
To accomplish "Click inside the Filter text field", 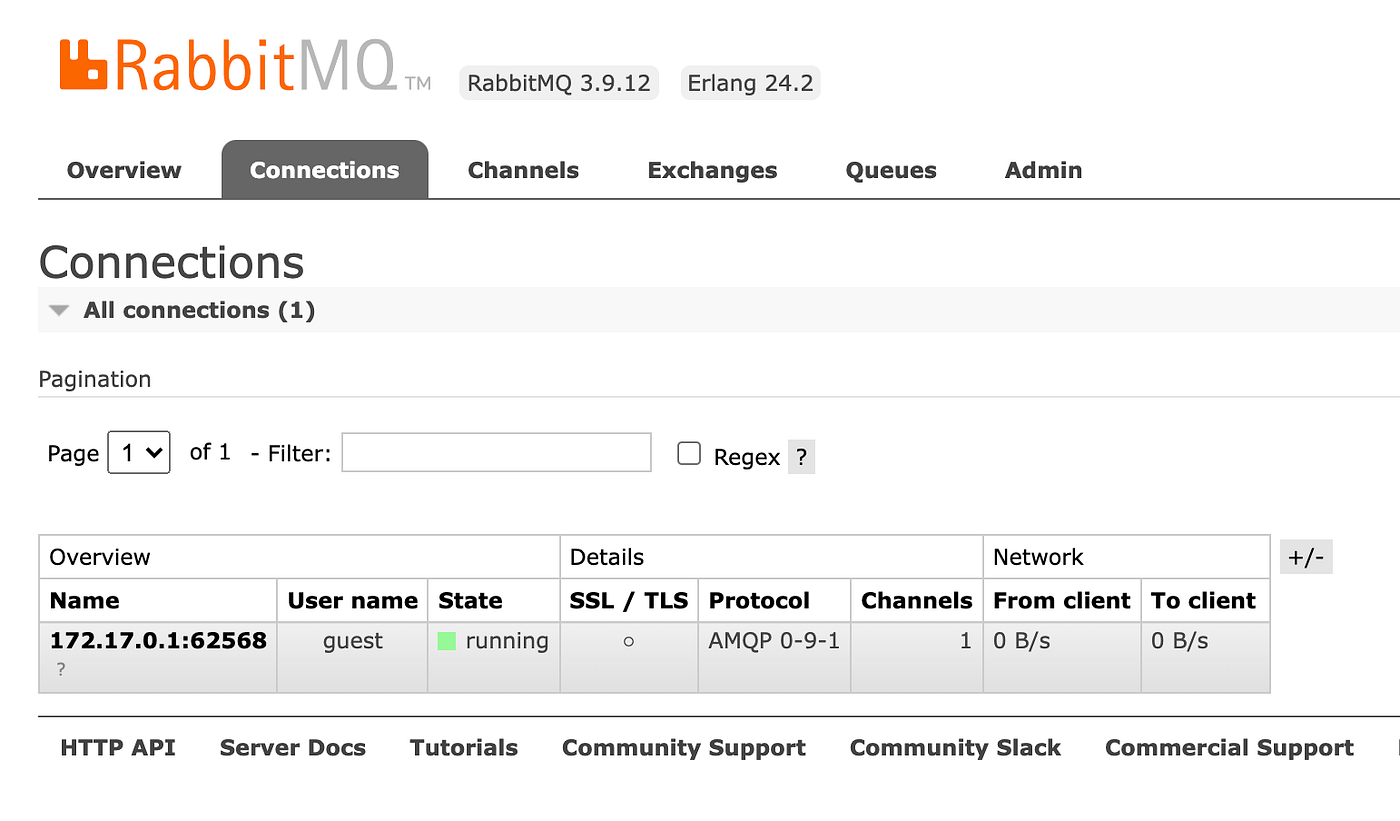I will [x=496, y=452].
